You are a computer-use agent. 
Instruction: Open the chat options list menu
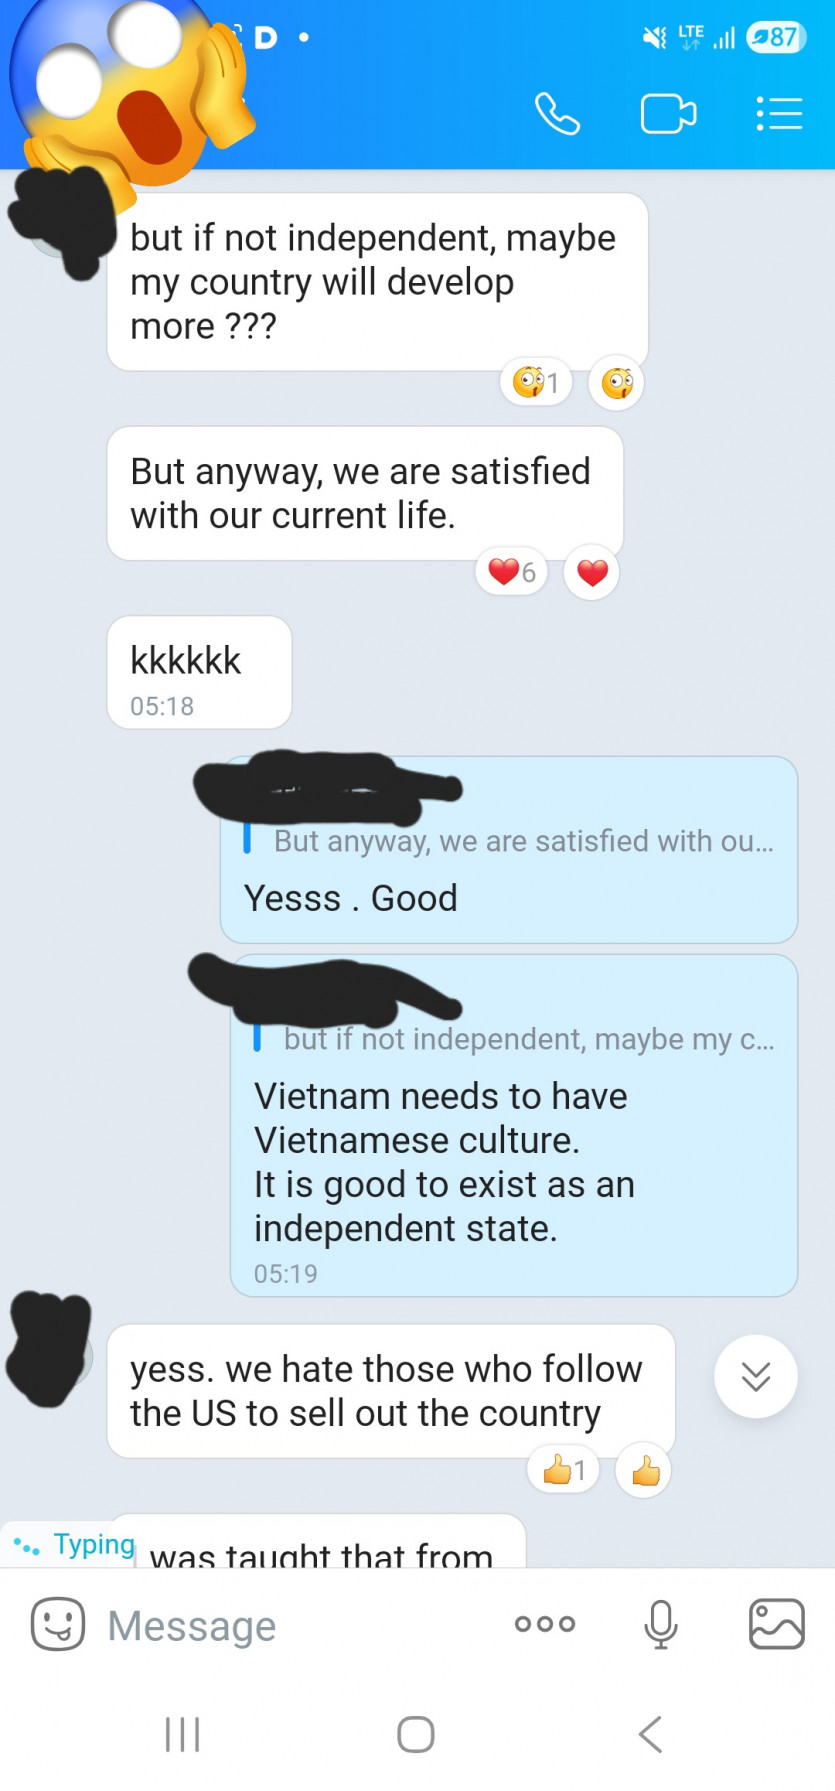[779, 114]
